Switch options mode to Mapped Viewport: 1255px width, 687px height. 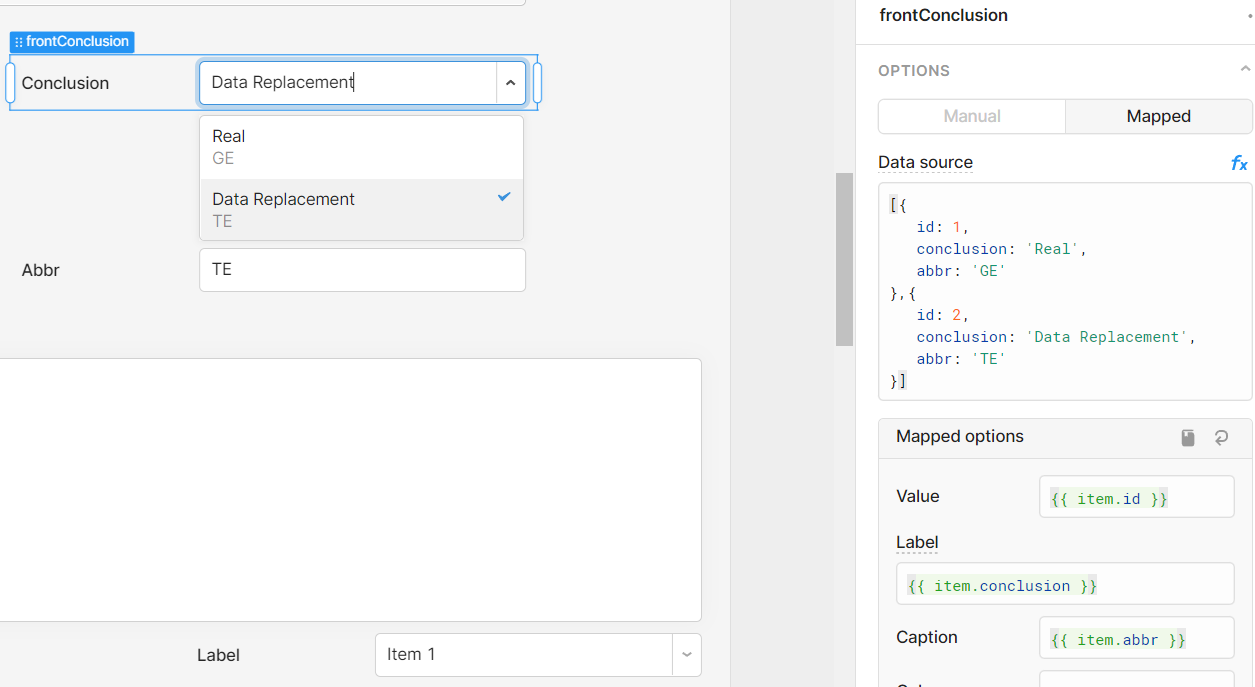[x=1159, y=116]
